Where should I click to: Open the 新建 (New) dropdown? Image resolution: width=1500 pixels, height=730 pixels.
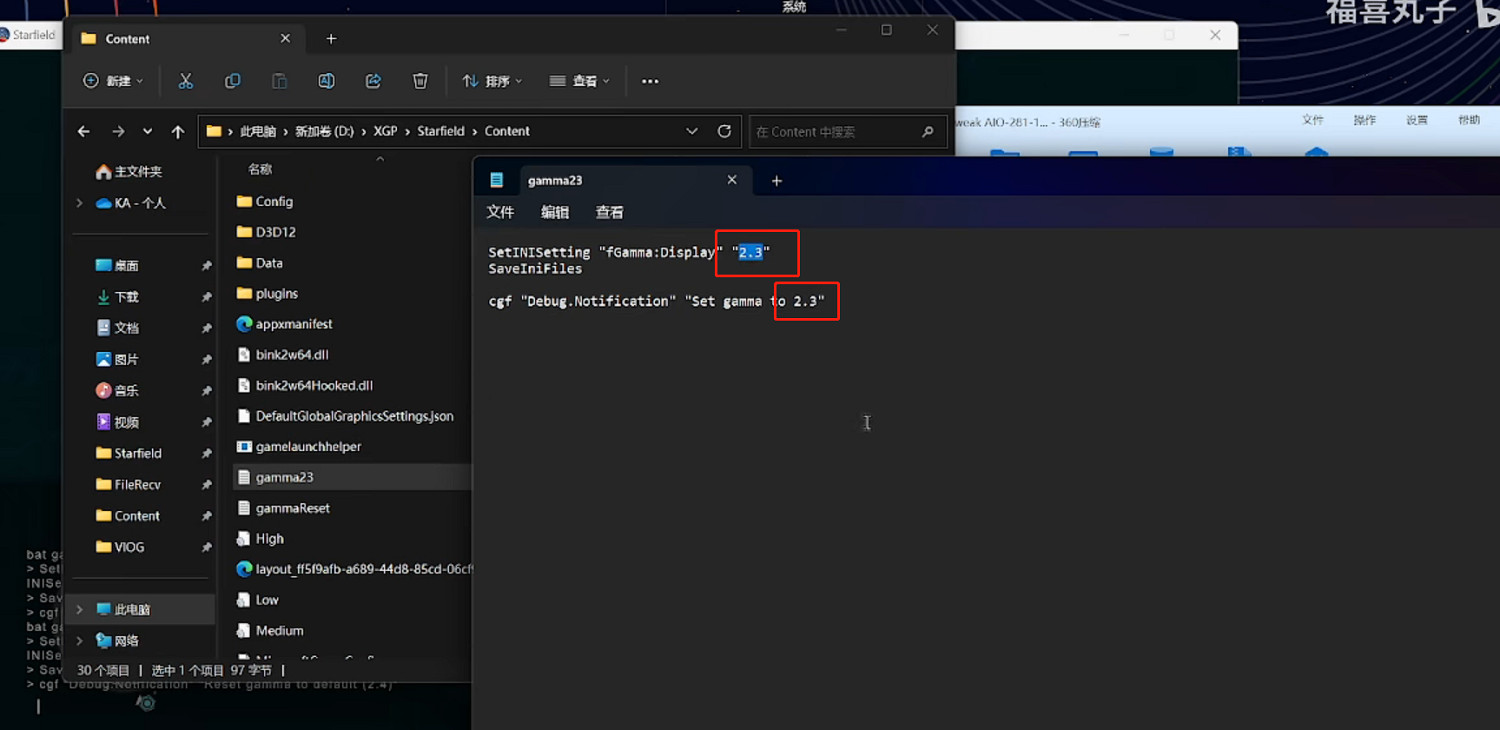pos(112,81)
